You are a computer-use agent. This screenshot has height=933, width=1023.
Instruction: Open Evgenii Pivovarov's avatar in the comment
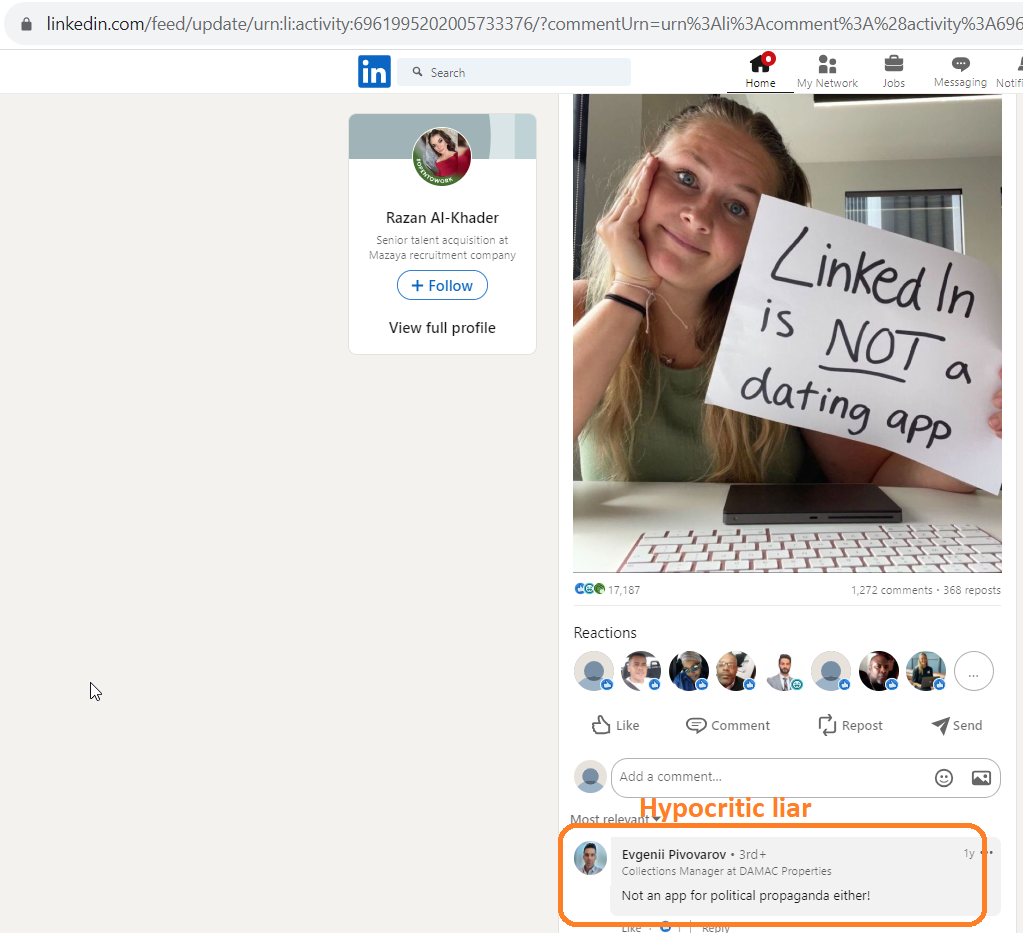(590, 858)
